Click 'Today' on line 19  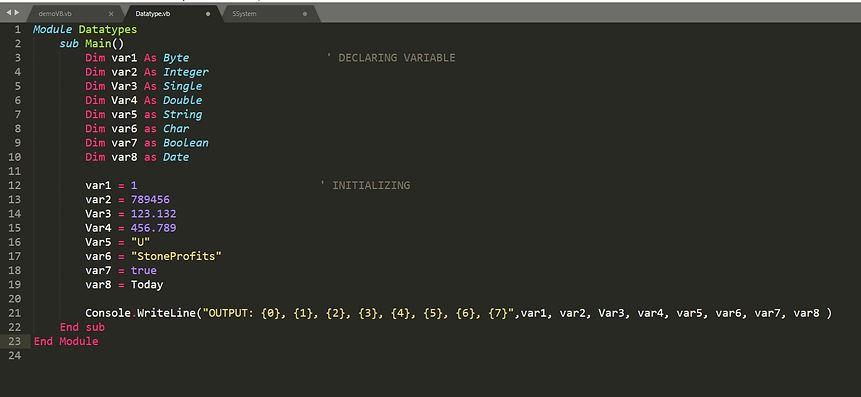tap(147, 285)
